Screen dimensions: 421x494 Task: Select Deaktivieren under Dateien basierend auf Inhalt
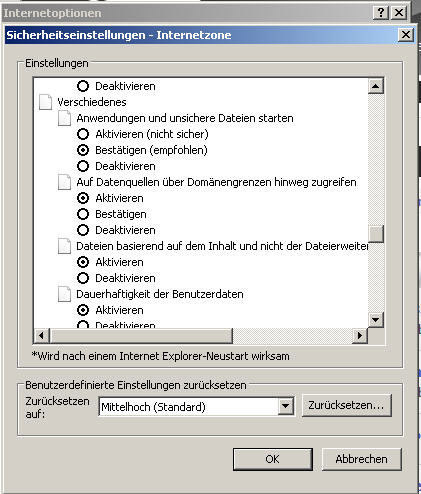pos(83,278)
